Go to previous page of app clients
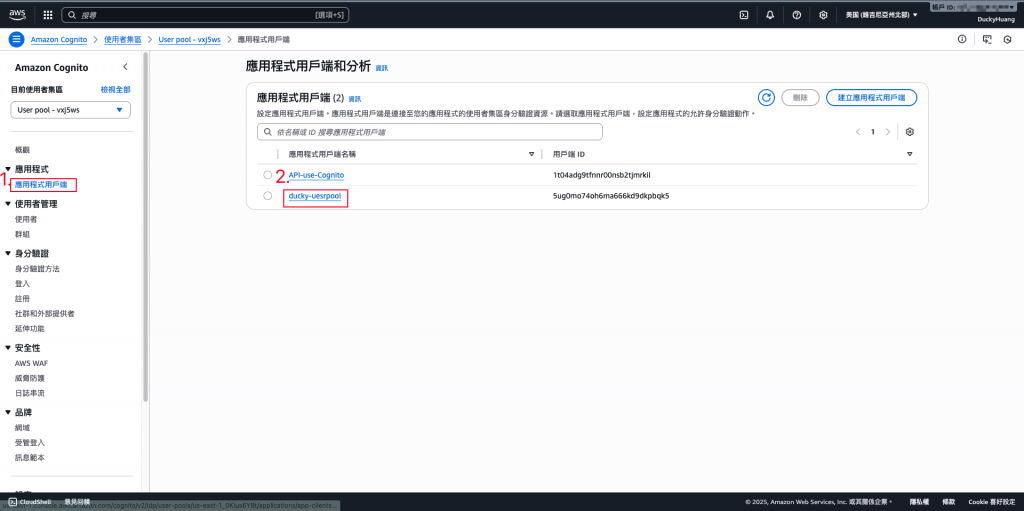The image size is (1024, 511). click(858, 132)
